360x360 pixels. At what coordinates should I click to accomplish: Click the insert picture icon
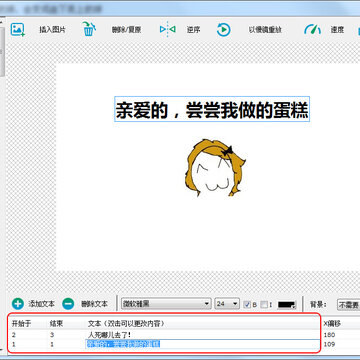[18, 30]
